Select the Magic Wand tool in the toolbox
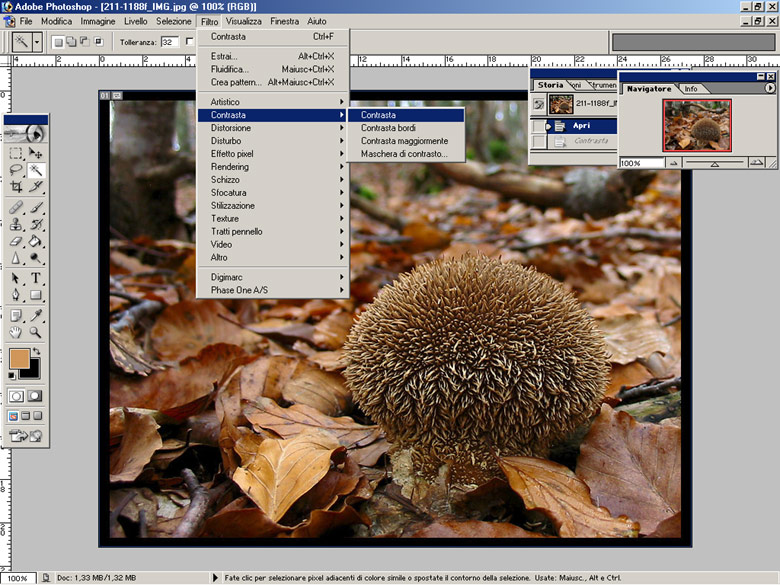Screen dimensions: 780x585 (36, 170)
